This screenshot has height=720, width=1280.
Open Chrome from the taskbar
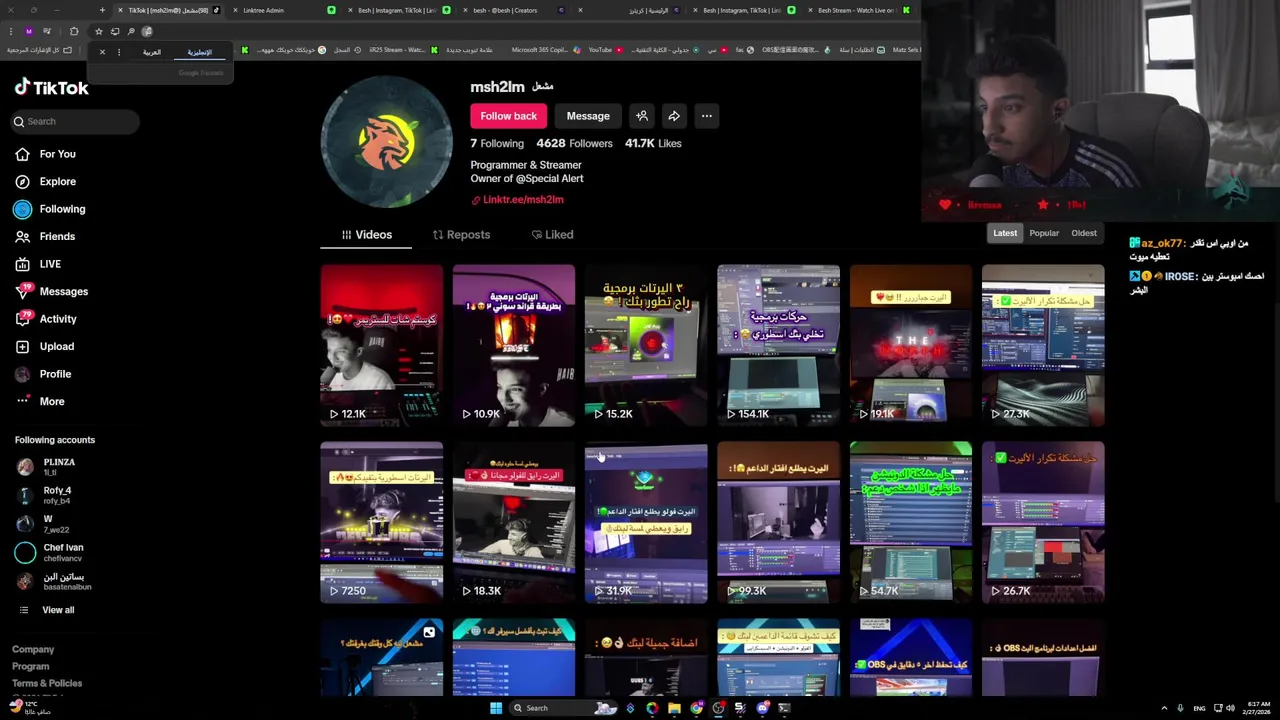696,708
